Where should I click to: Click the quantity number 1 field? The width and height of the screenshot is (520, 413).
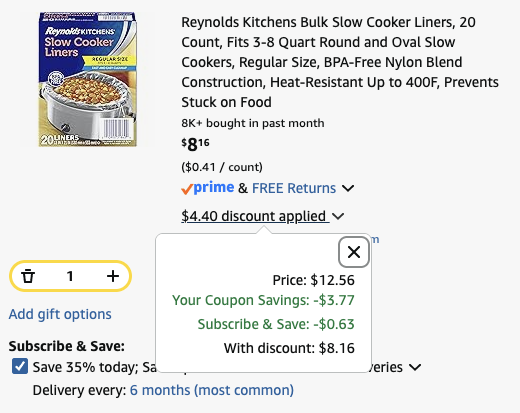[x=70, y=276]
